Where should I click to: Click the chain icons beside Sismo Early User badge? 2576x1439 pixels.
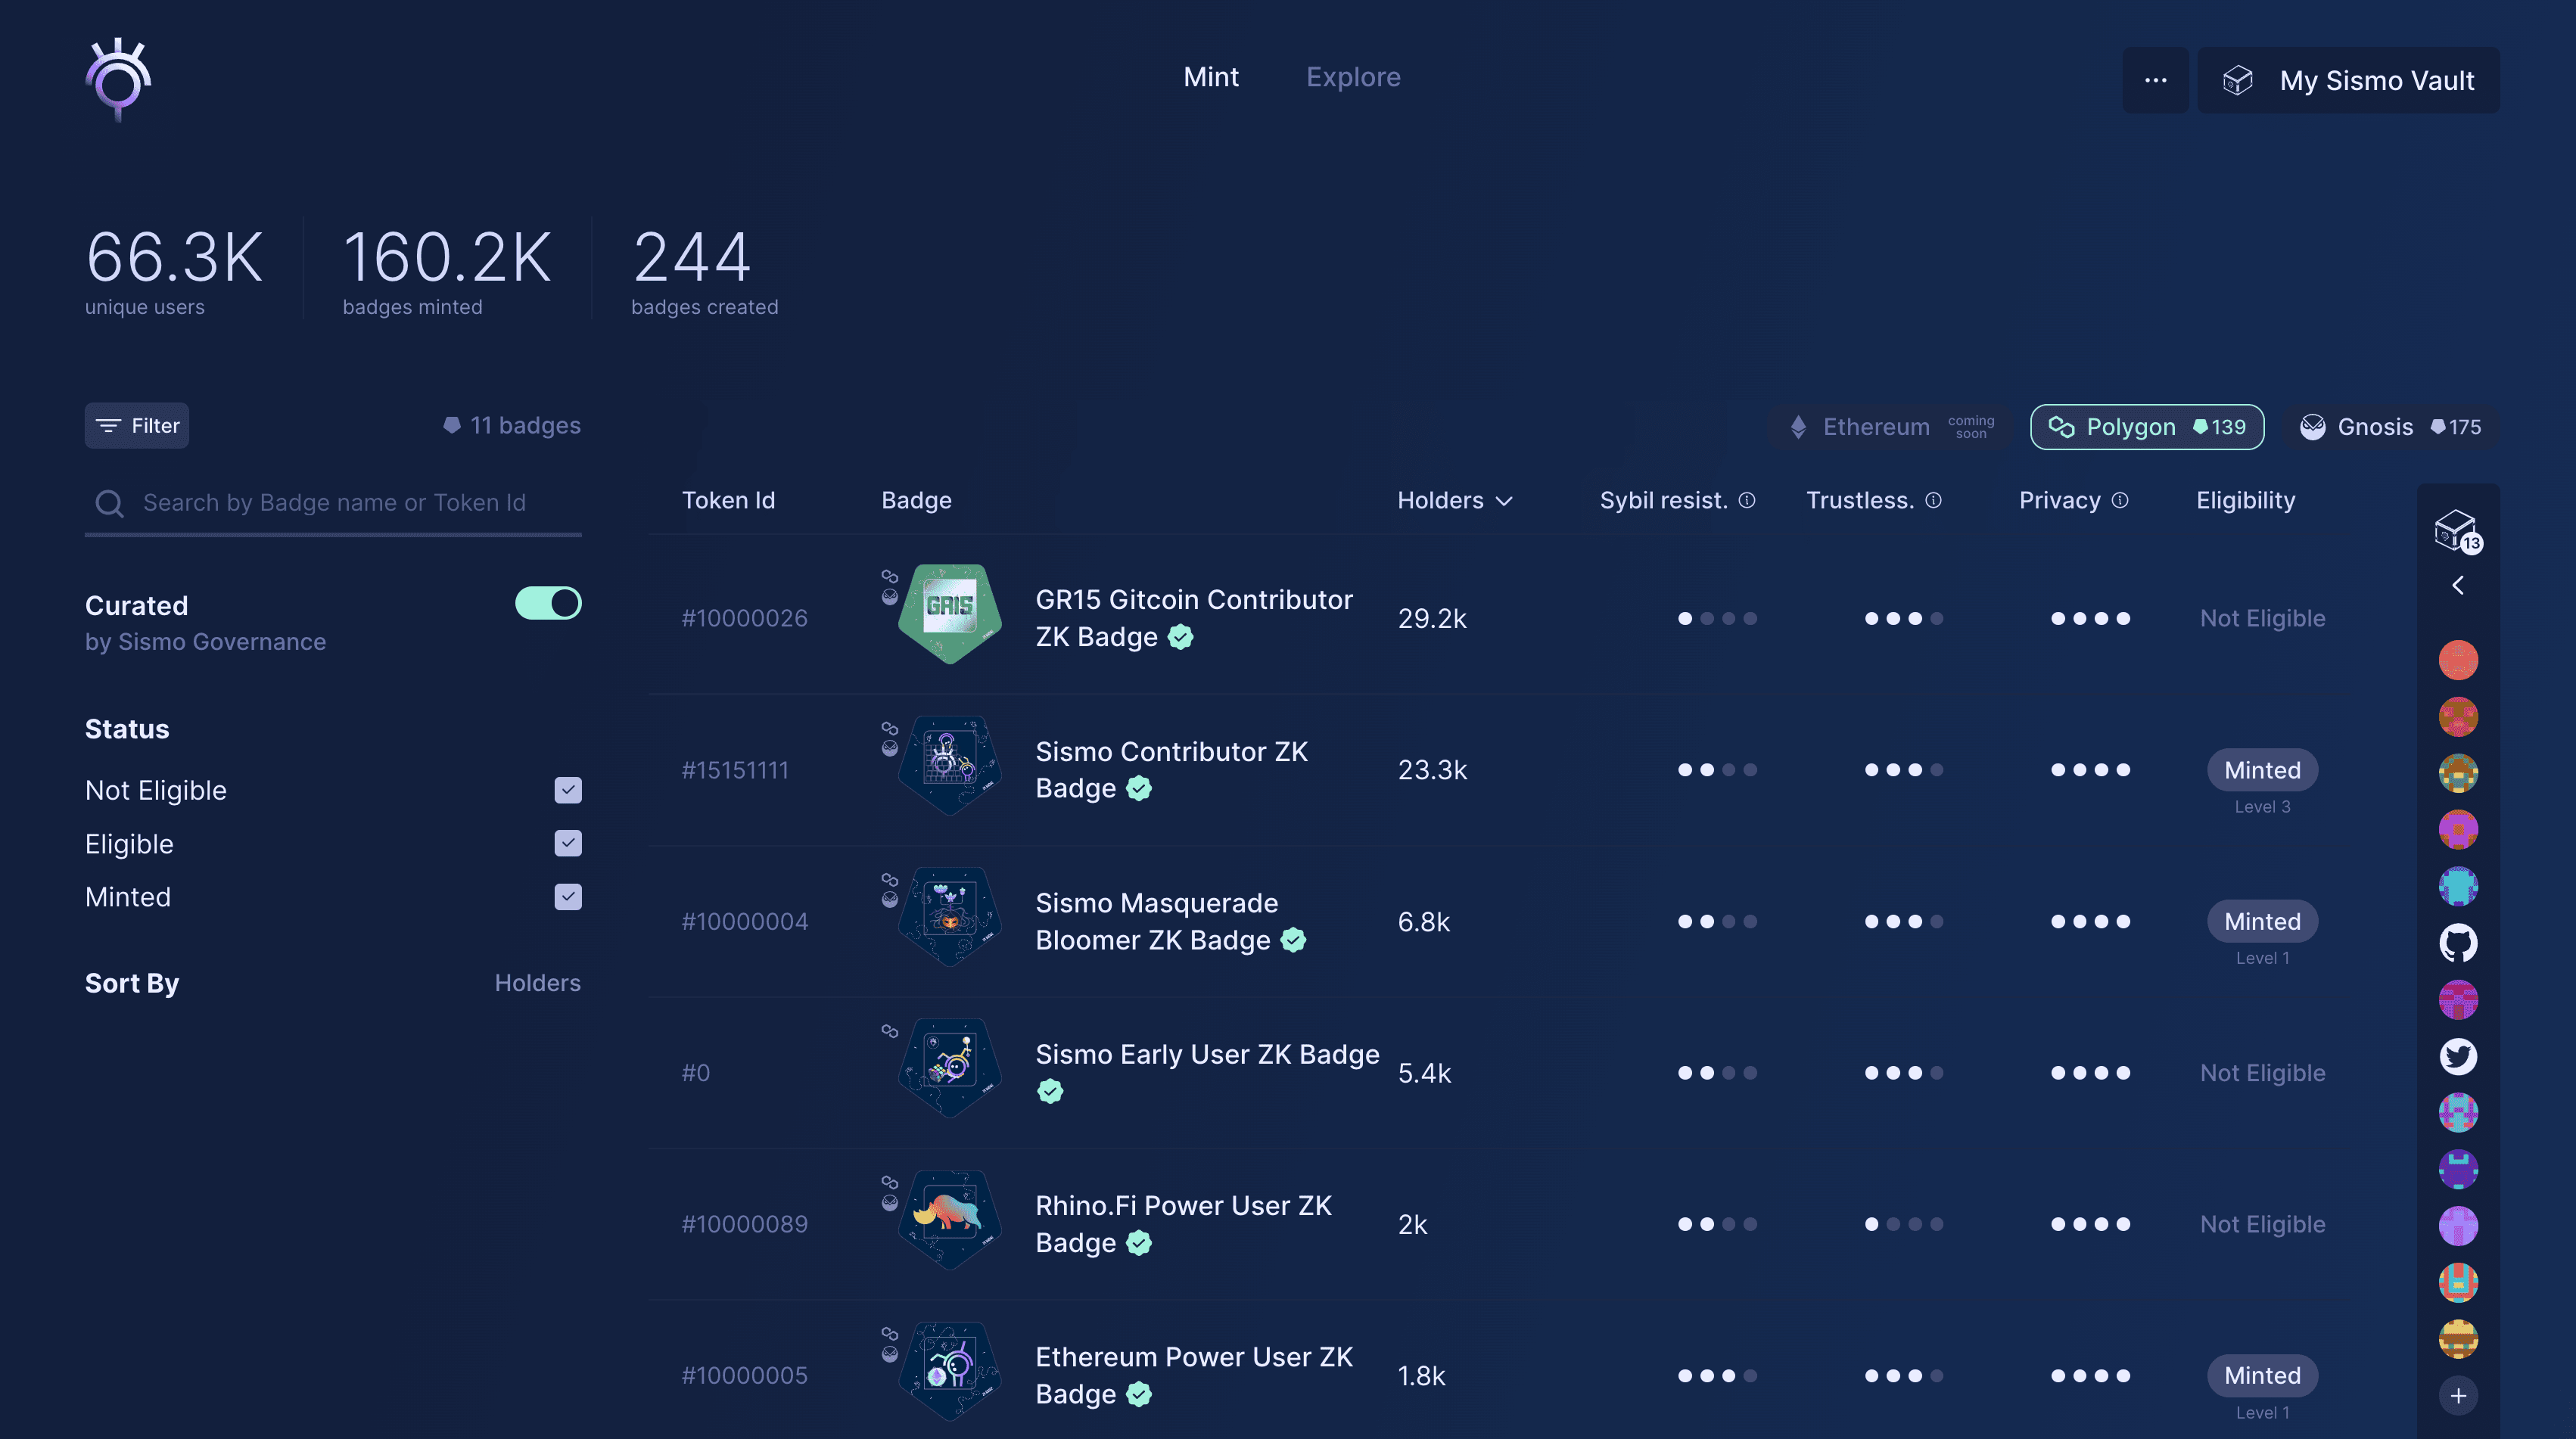(x=889, y=1030)
